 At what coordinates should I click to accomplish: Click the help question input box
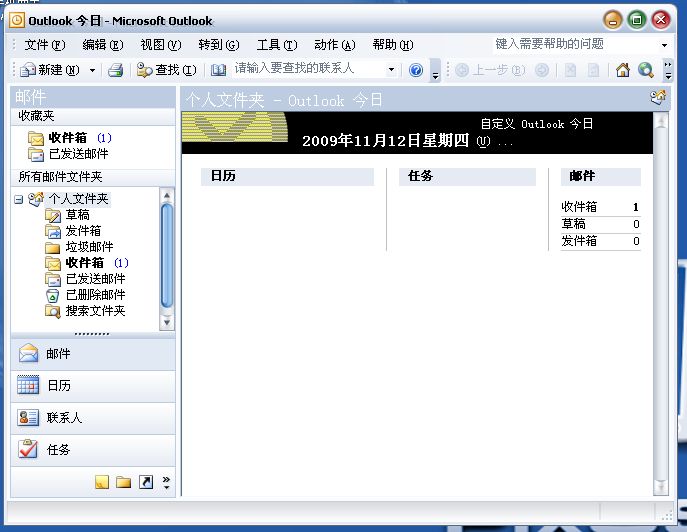[x=575, y=44]
